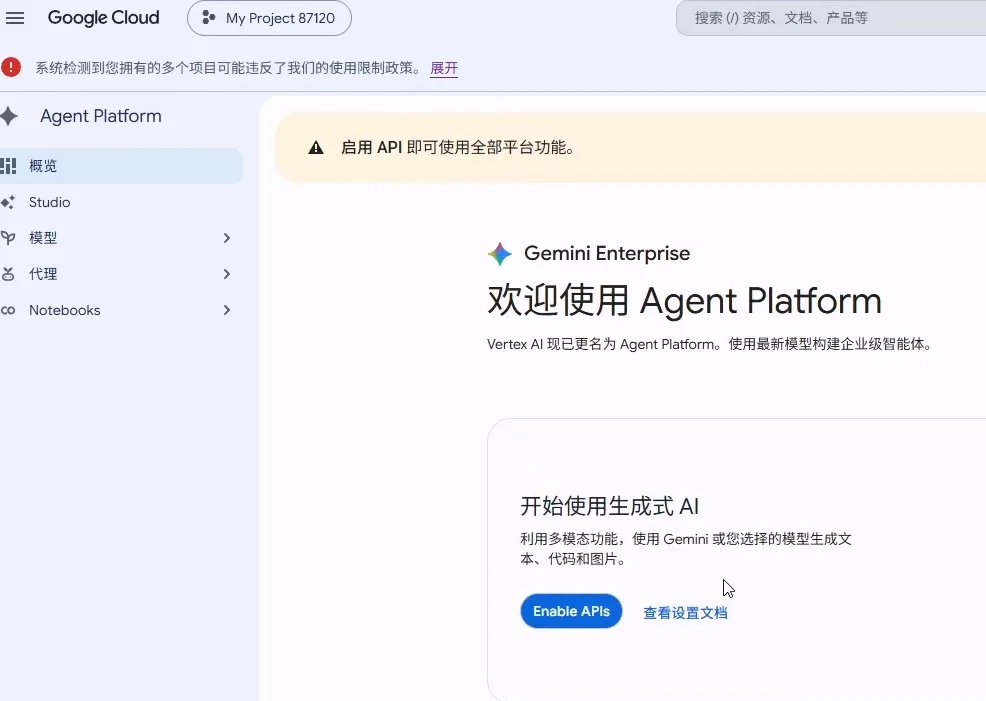Expand the Notebooks submenu chevron
986x701 pixels.
point(227,311)
